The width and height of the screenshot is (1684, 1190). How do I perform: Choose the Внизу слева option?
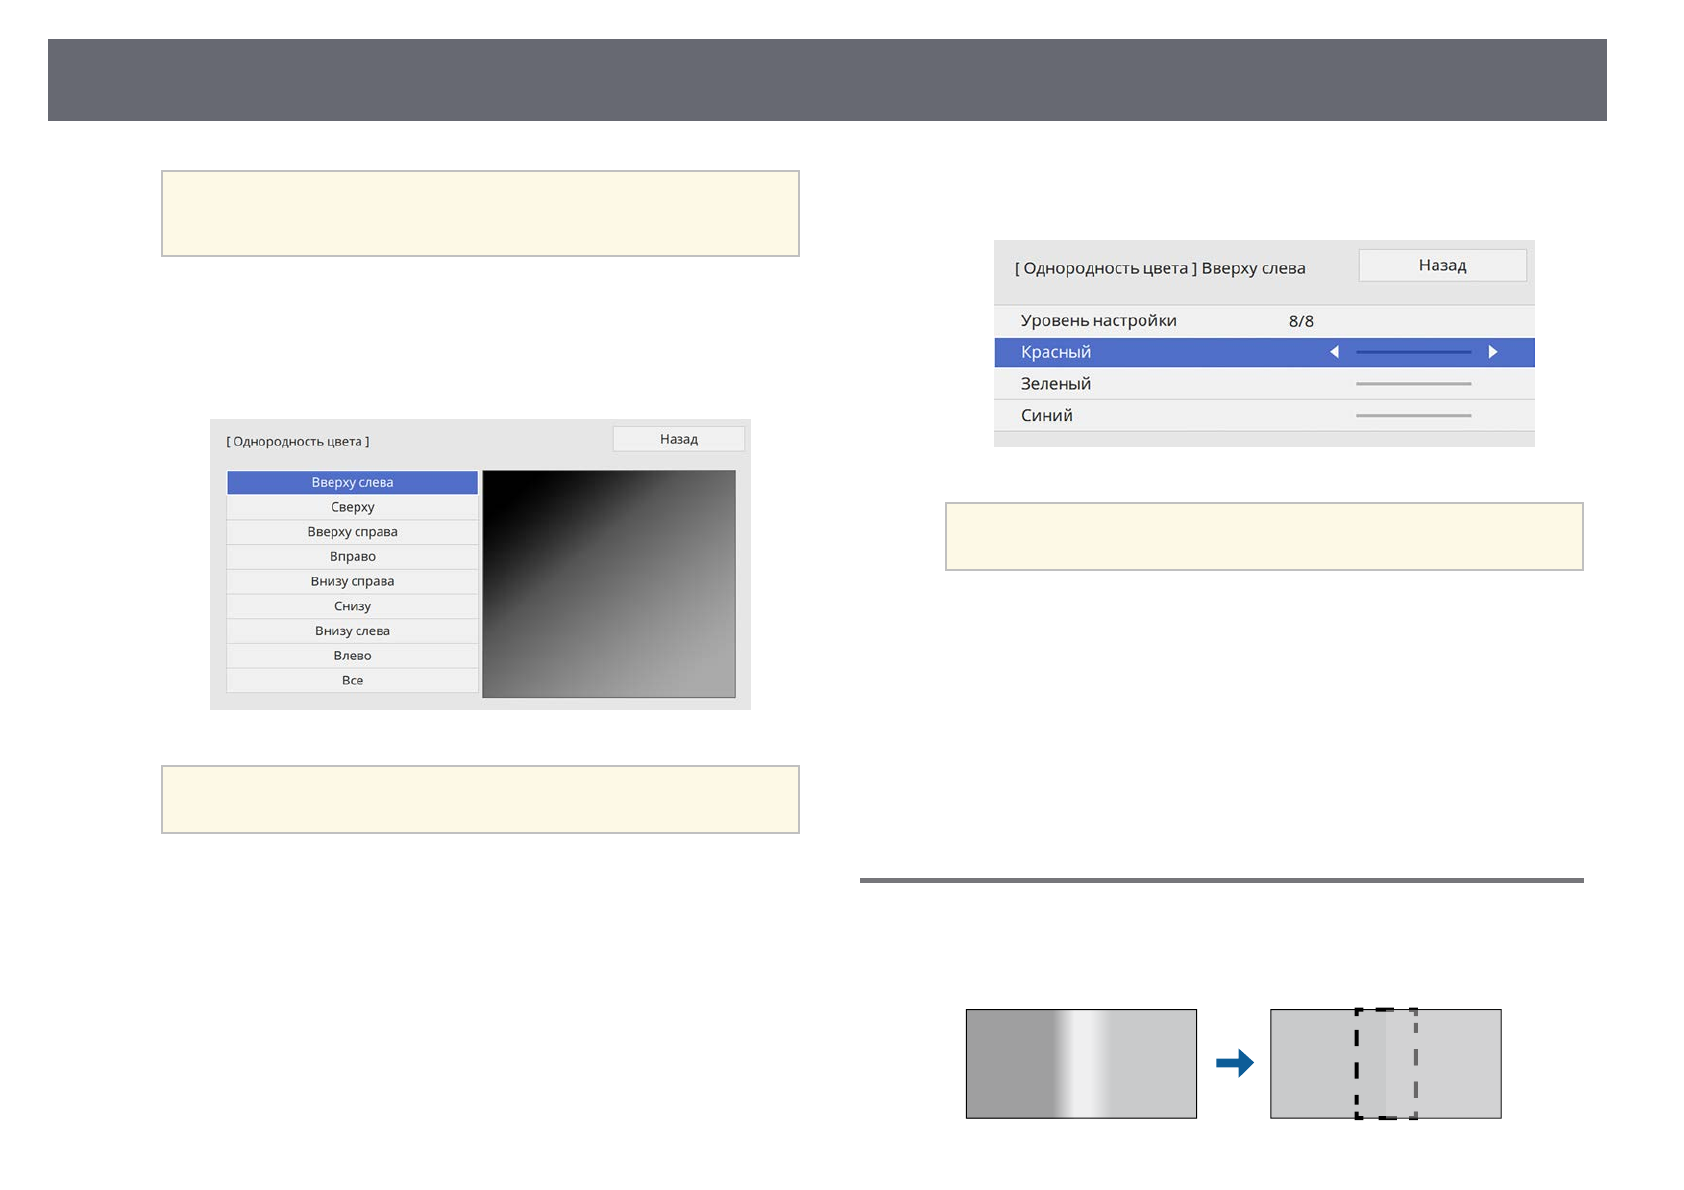tap(352, 631)
